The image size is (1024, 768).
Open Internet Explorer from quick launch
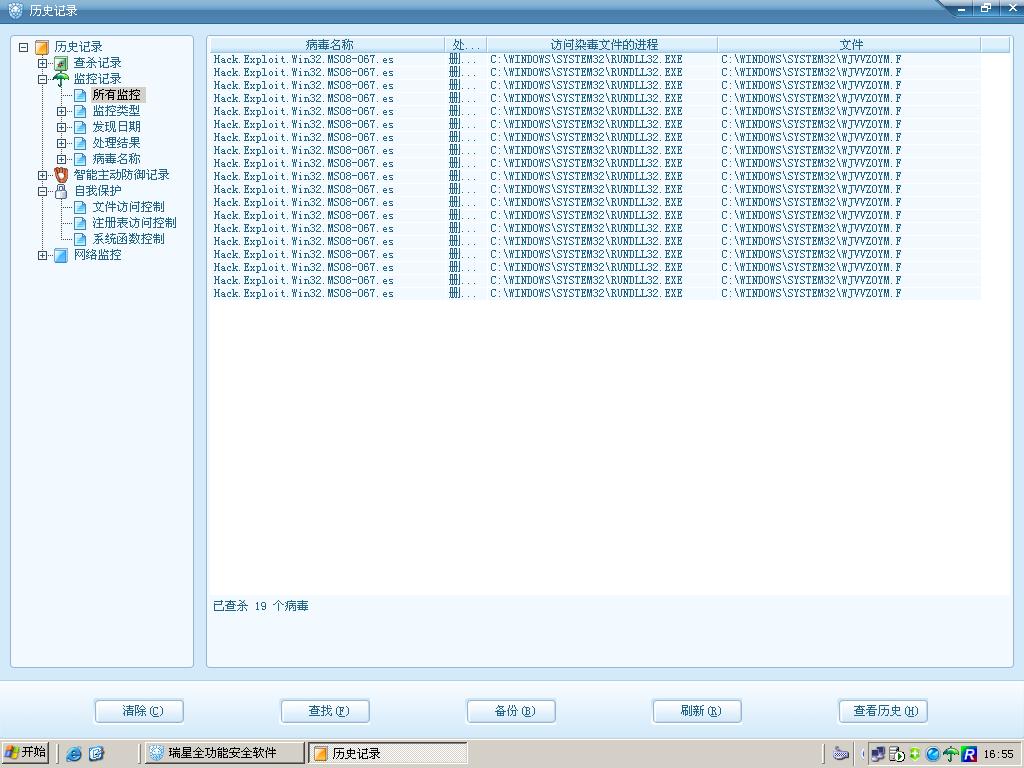pos(74,754)
